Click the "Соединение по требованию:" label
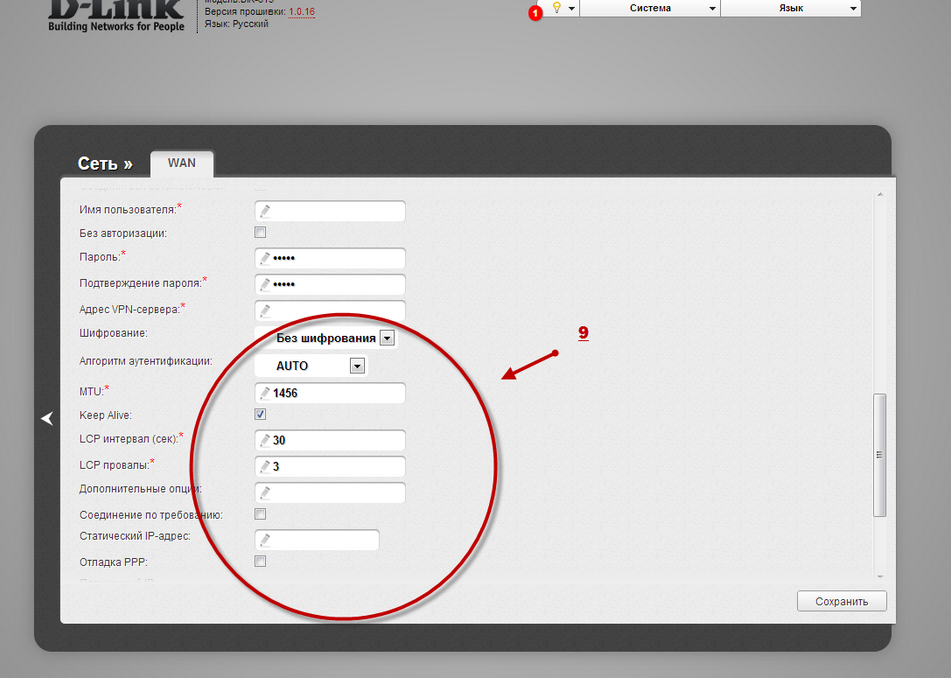 [151, 515]
